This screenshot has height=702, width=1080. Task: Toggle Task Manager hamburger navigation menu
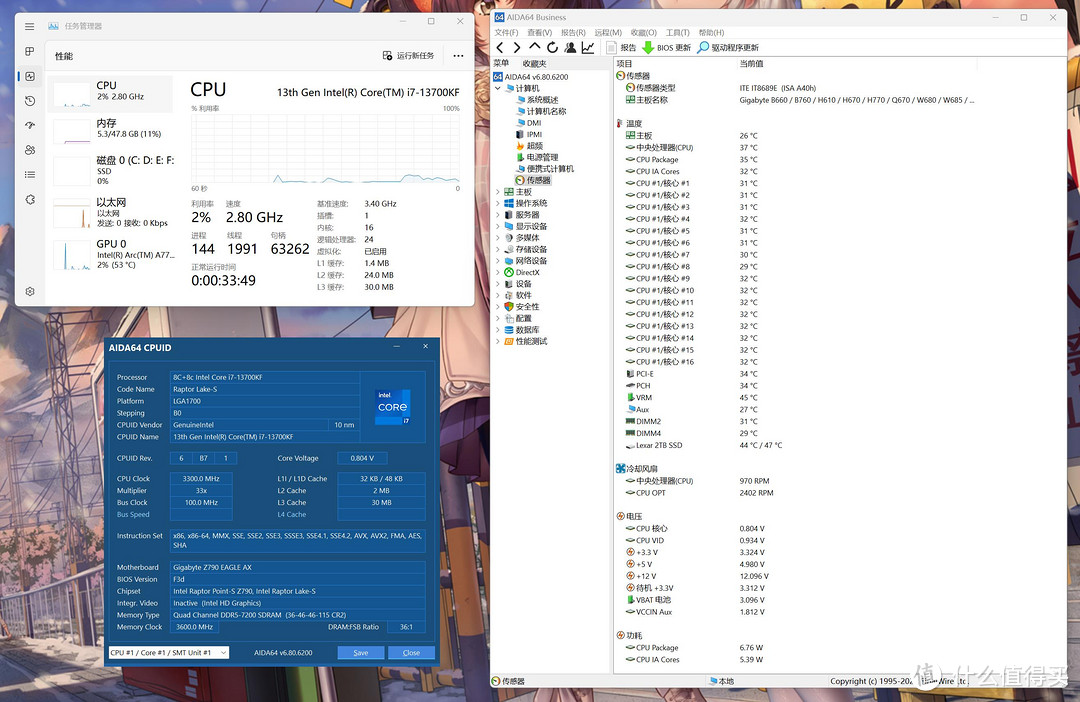[x=30, y=26]
